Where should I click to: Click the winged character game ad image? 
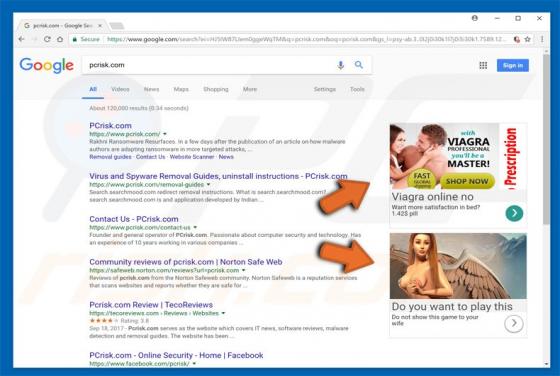[458, 266]
